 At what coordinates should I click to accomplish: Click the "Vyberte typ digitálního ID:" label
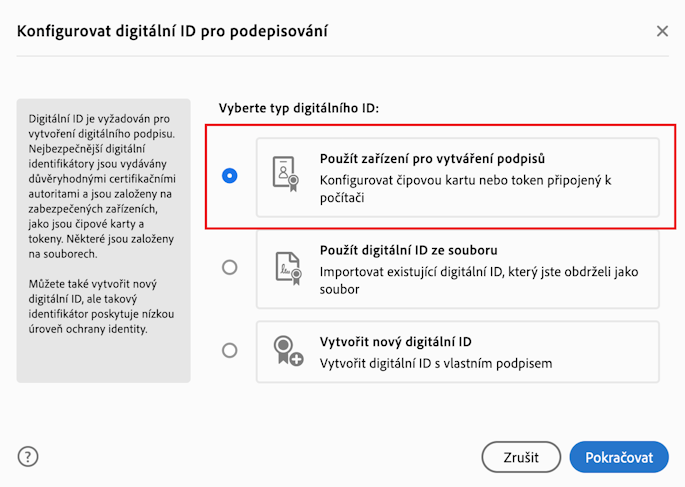coord(299,107)
